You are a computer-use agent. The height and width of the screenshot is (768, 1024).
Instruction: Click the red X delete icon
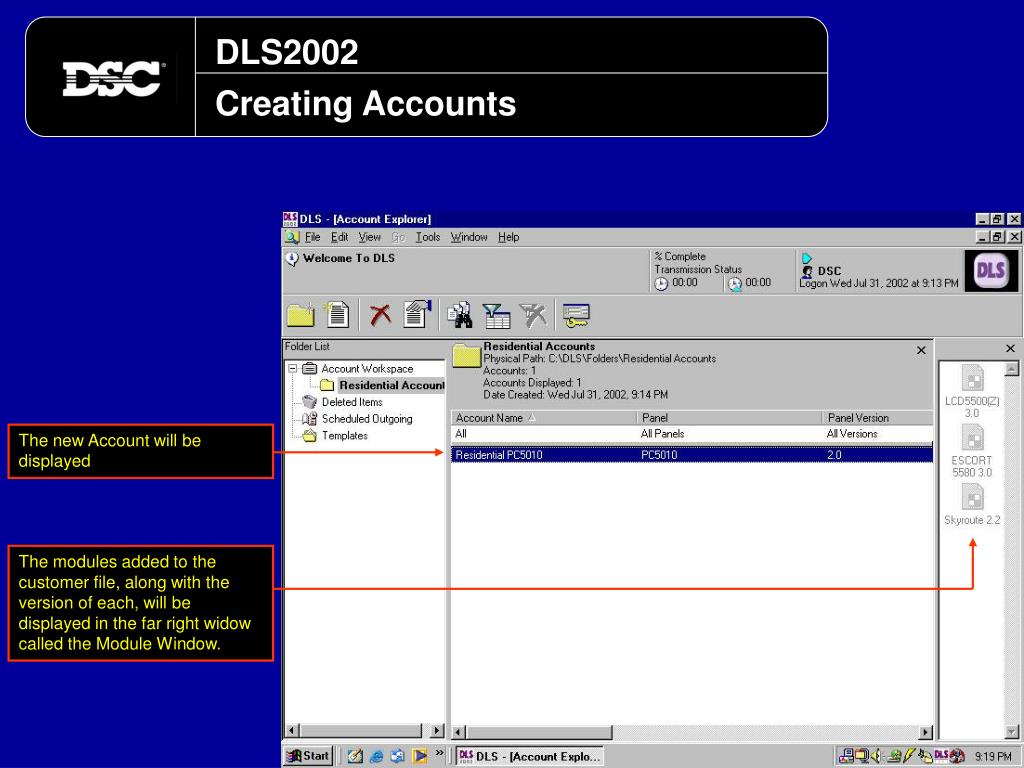coord(380,315)
